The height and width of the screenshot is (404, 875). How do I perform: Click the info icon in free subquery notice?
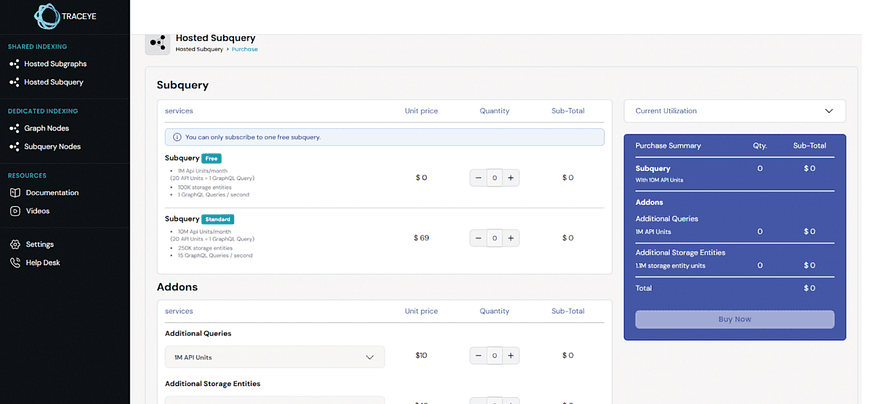pos(177,137)
